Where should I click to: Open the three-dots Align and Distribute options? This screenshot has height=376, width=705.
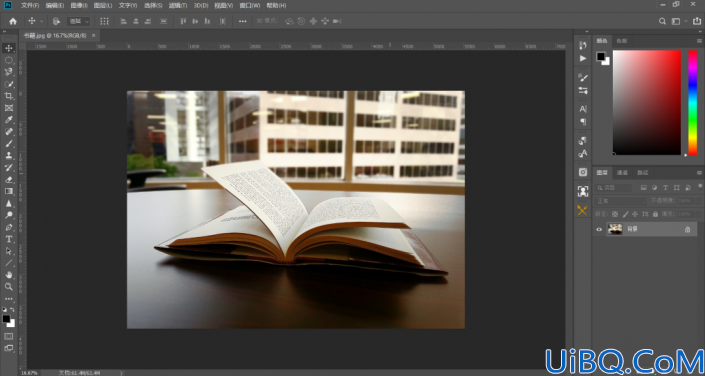[x=242, y=21]
